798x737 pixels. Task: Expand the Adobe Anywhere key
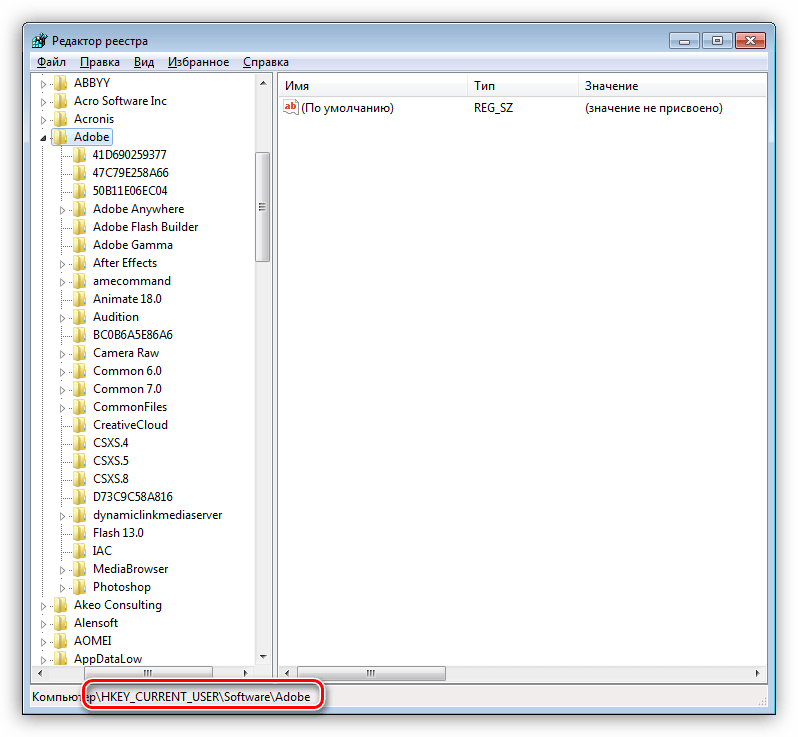pyautogui.click(x=62, y=210)
